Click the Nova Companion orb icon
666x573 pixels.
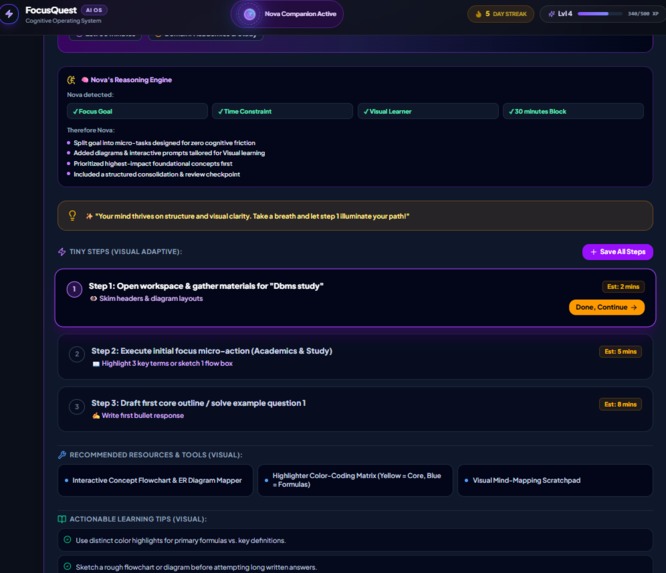[250, 14]
